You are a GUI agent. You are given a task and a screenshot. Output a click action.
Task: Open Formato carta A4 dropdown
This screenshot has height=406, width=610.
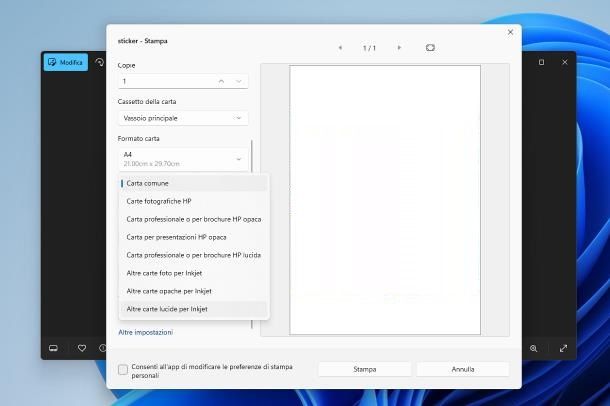pyautogui.click(x=183, y=159)
